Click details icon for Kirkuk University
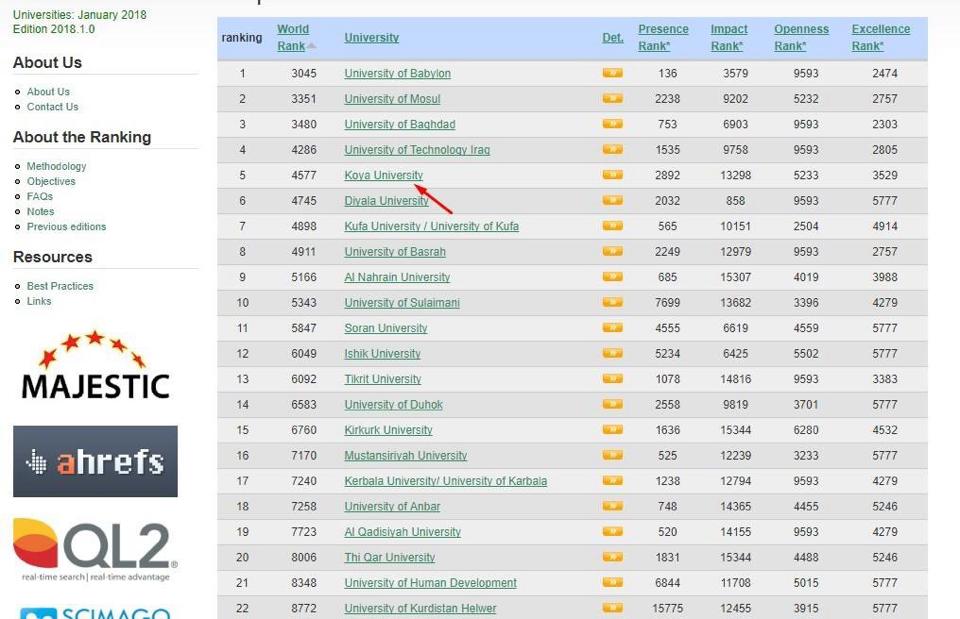Screen dimensions: 960x619 (x=612, y=430)
